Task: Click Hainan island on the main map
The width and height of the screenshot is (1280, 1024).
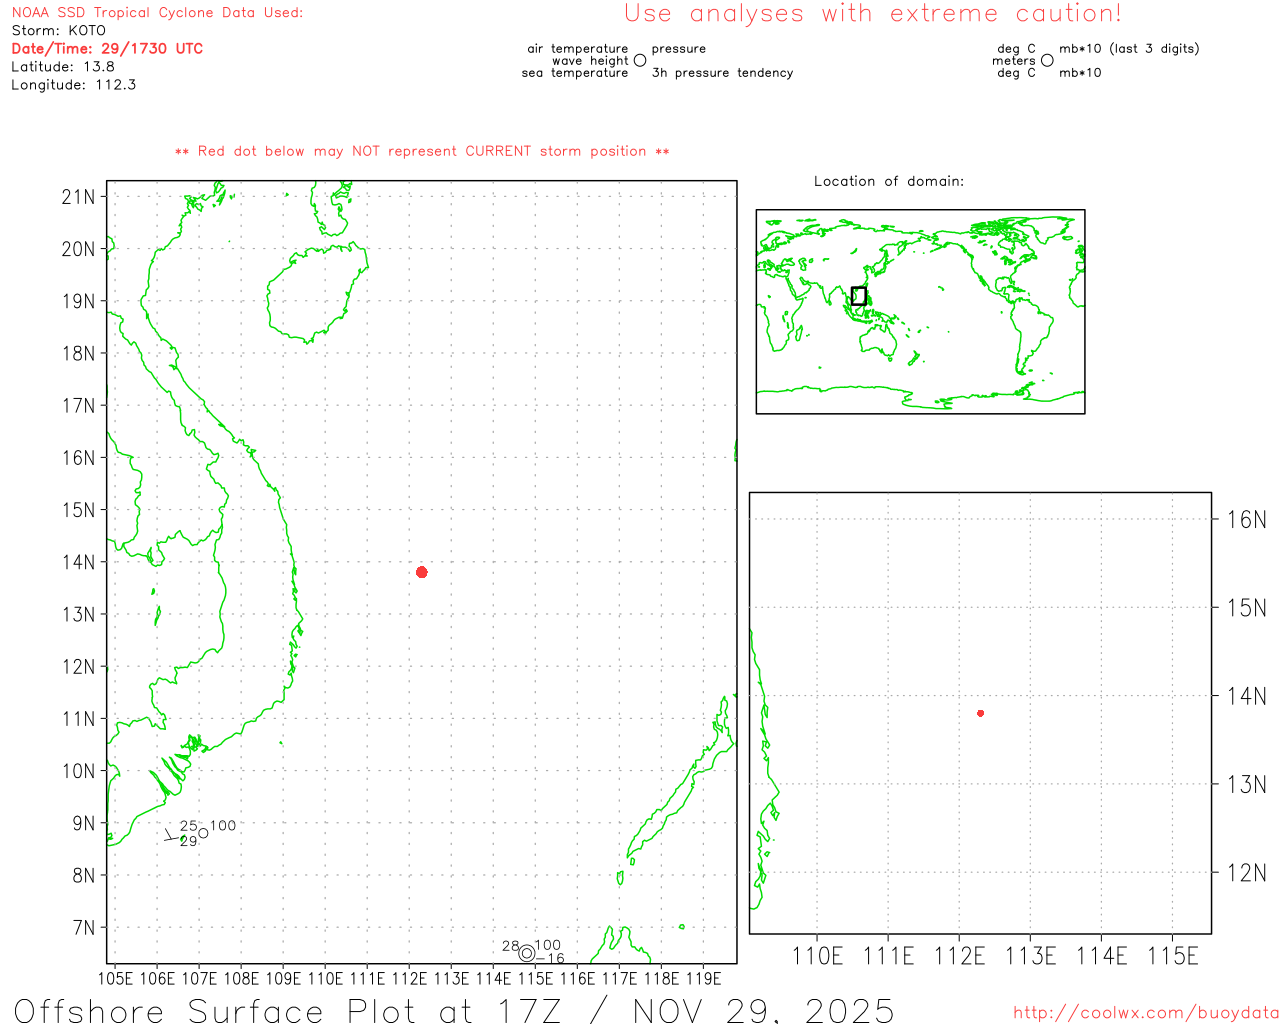Action: 315,292
